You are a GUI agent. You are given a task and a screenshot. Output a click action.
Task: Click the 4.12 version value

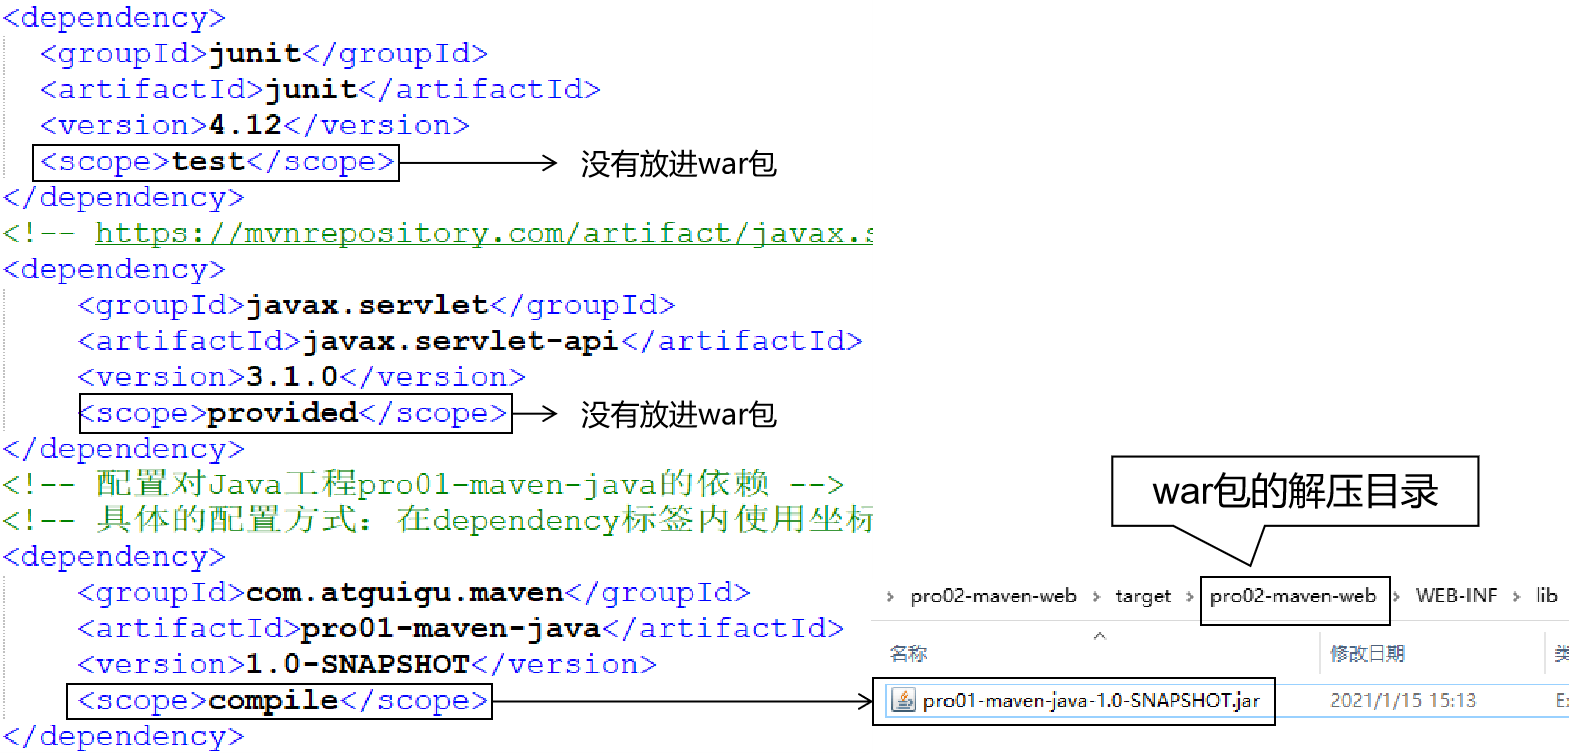click(246, 125)
